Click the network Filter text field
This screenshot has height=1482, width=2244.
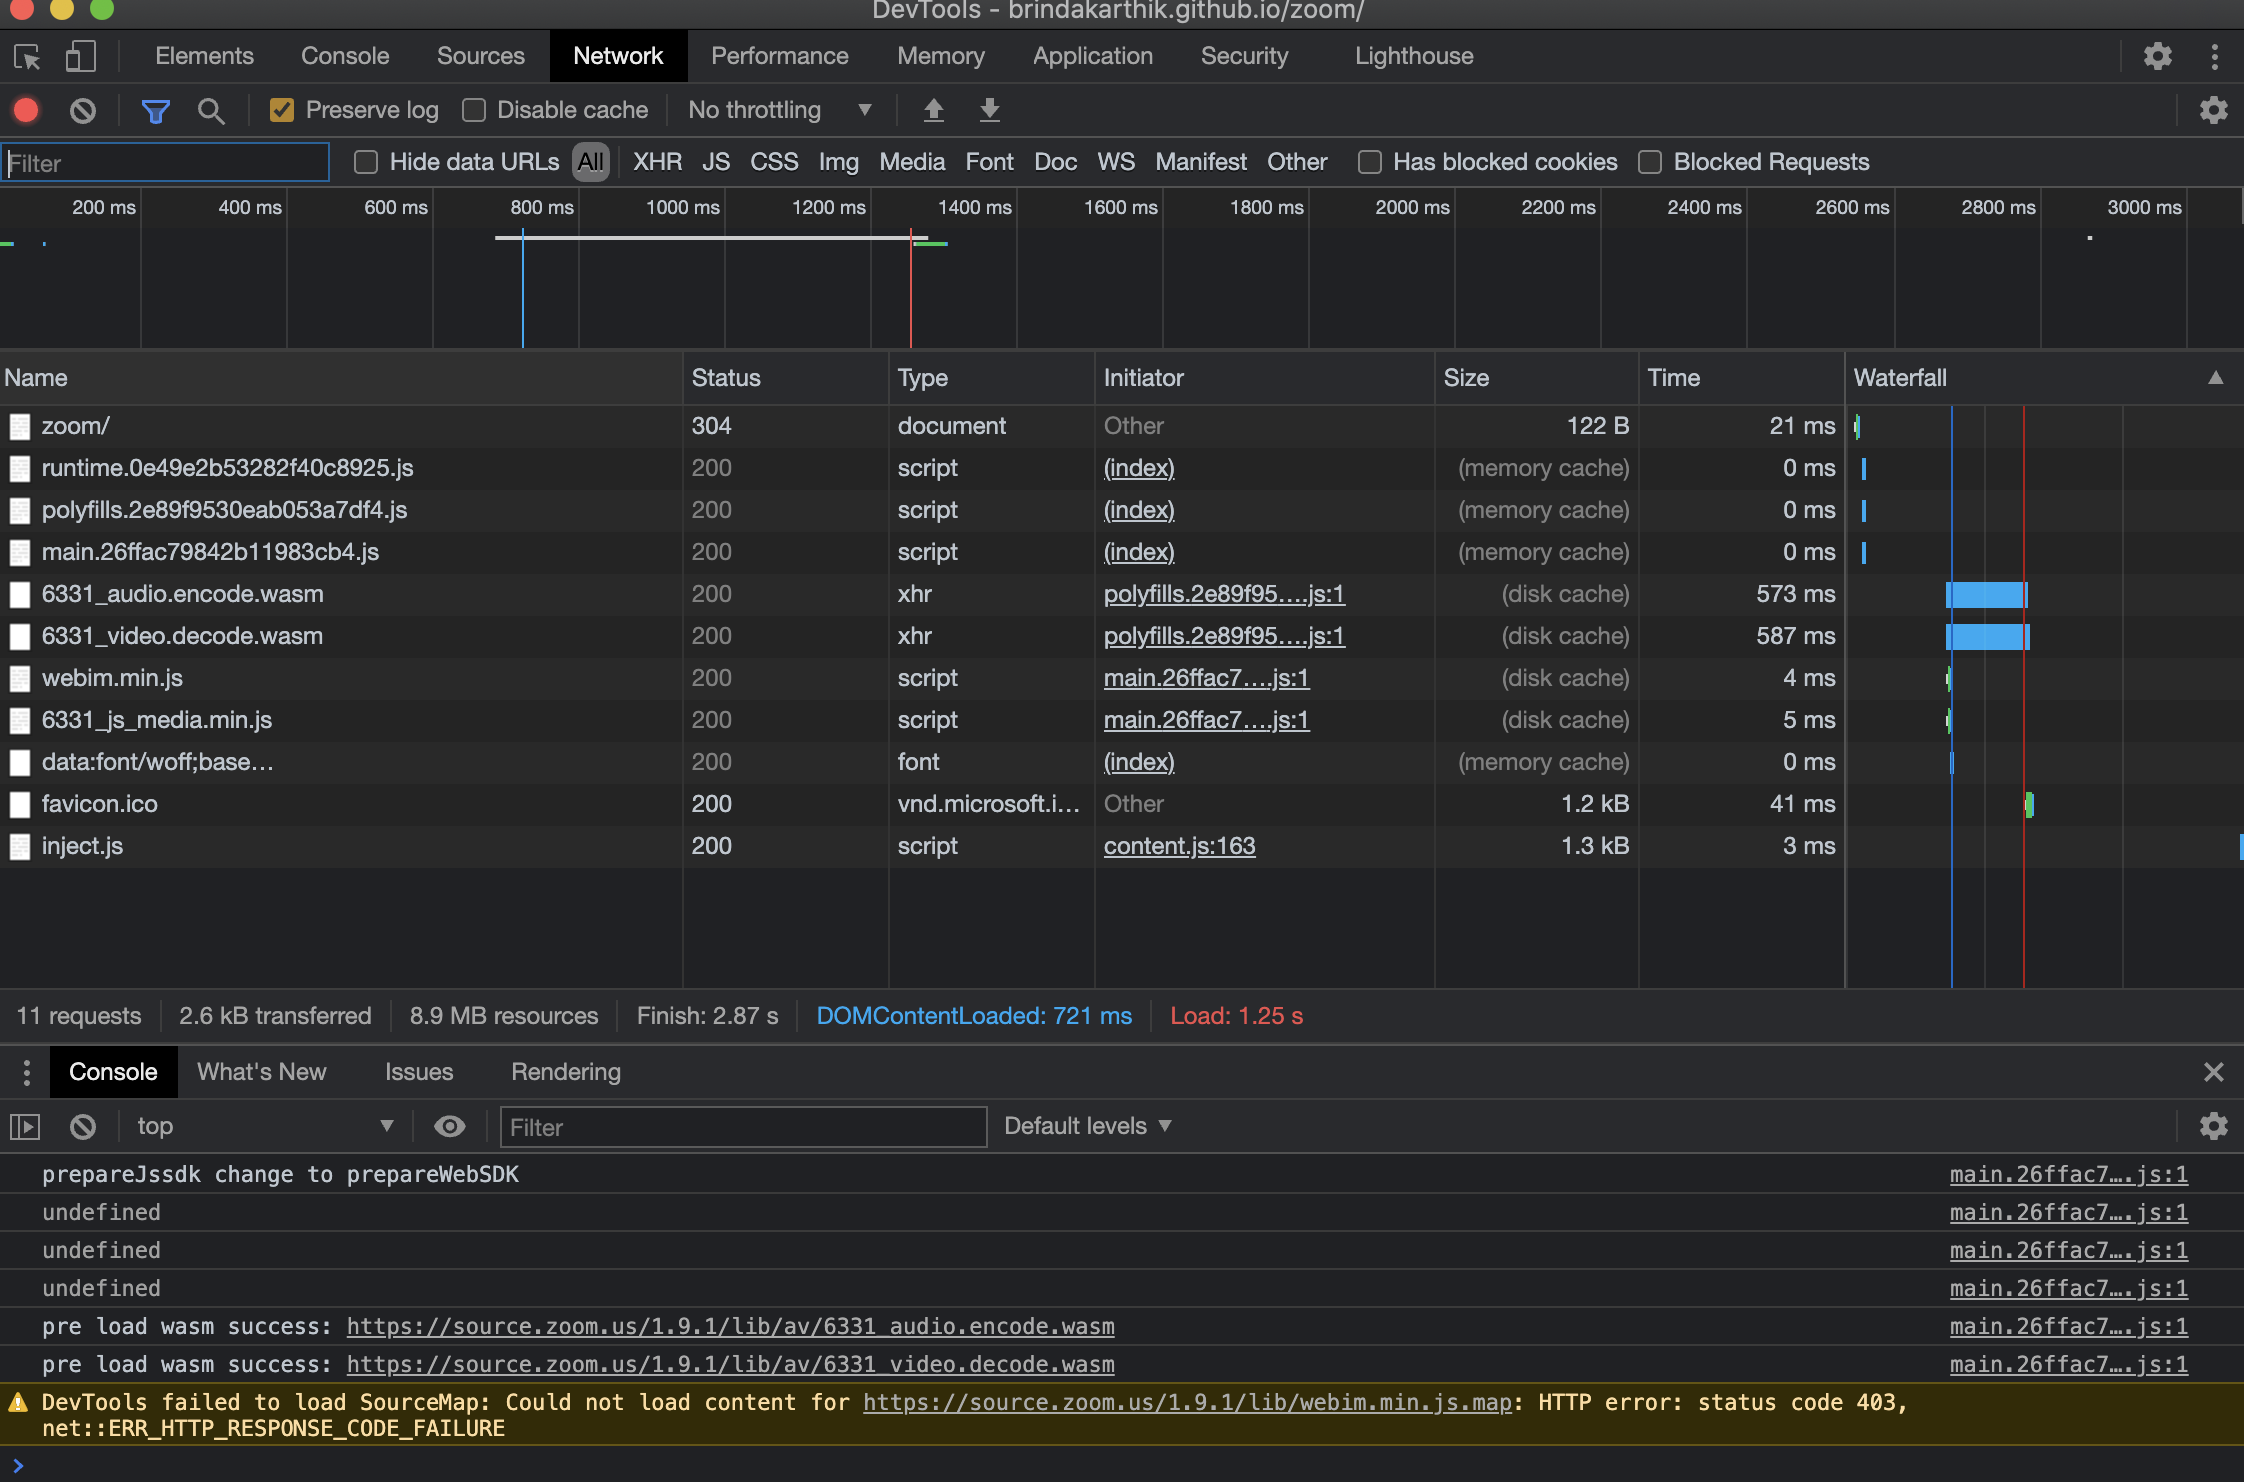tap(166, 163)
